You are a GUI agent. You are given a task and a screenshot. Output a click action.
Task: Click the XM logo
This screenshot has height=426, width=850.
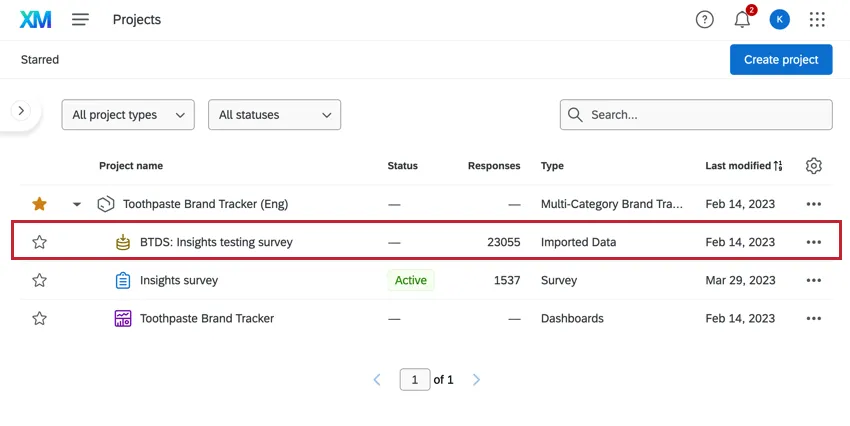tap(36, 20)
